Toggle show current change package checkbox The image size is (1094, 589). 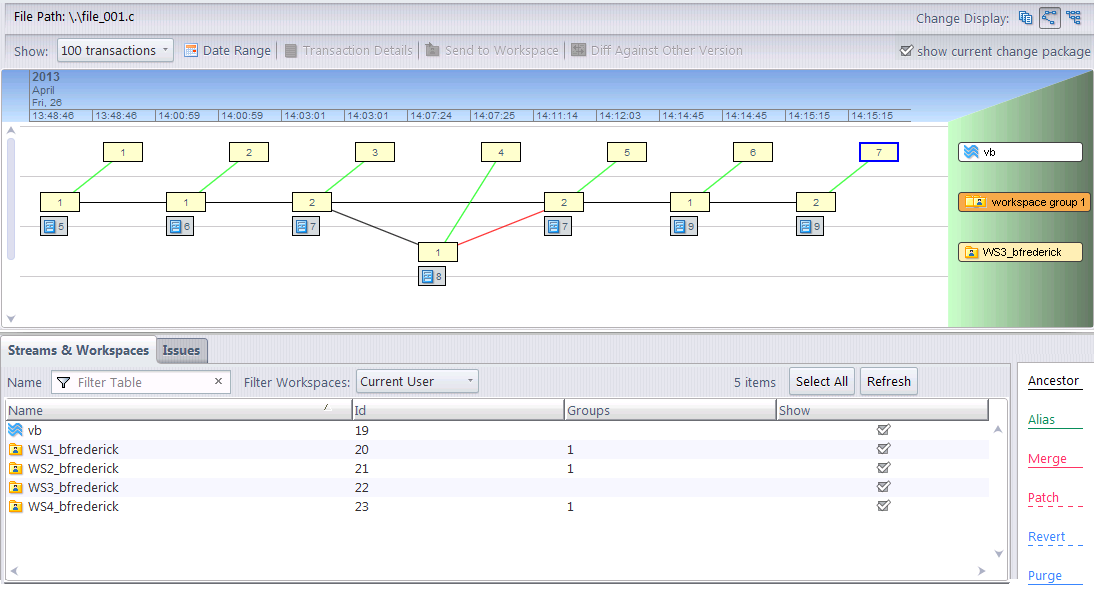tap(906, 51)
